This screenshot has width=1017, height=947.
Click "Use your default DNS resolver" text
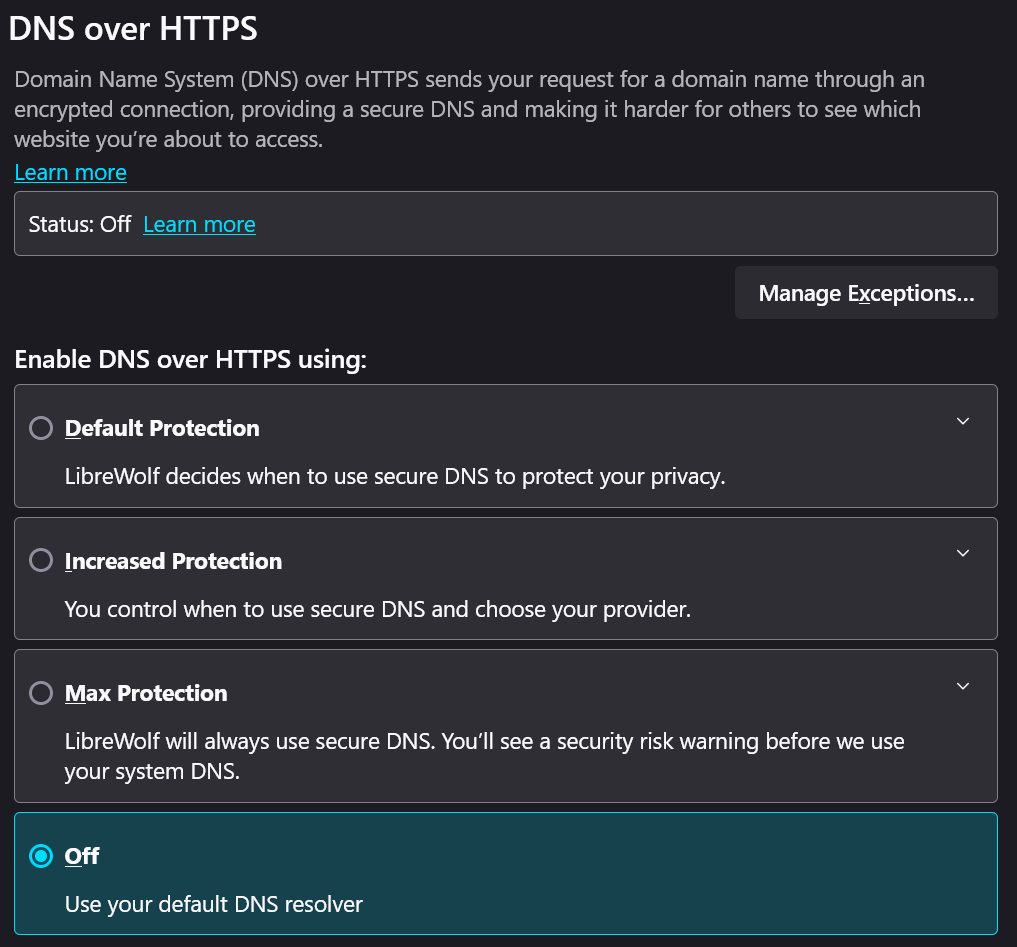(213, 904)
